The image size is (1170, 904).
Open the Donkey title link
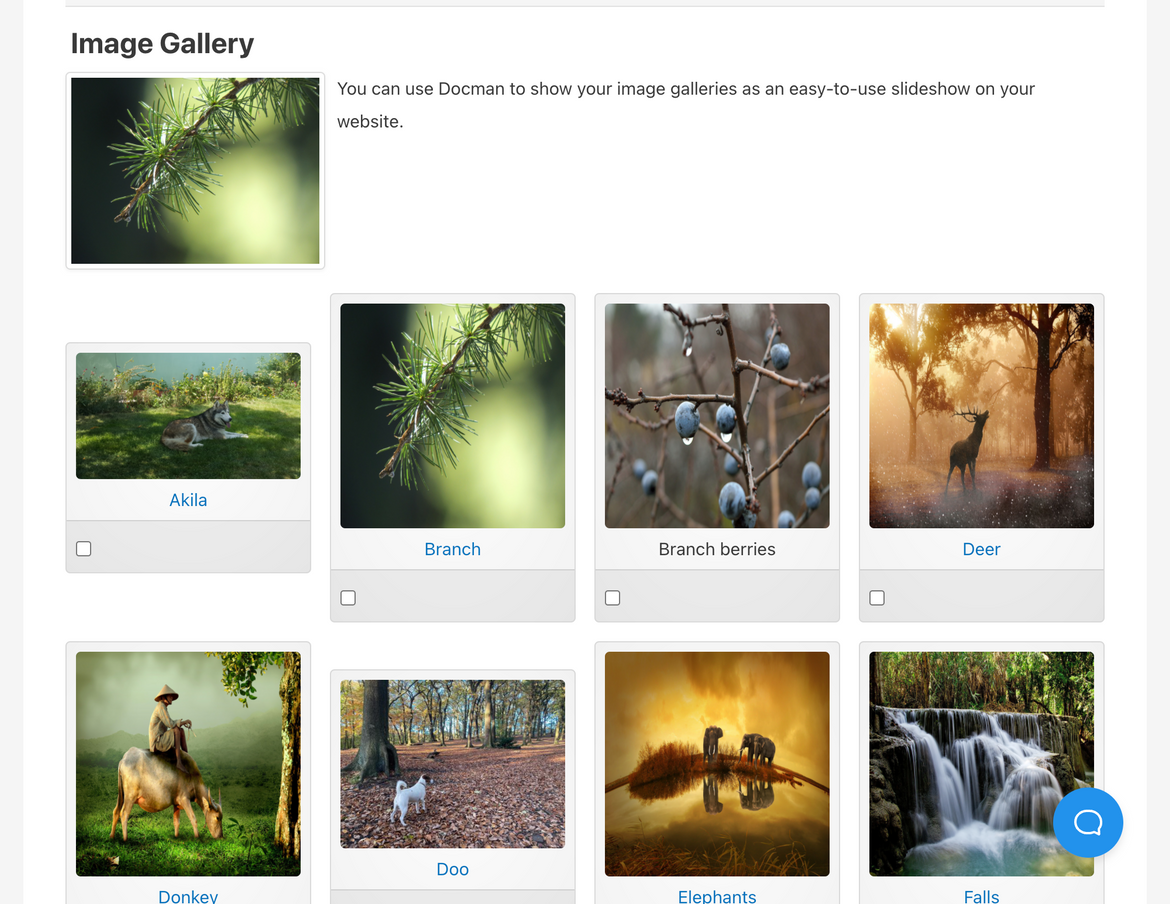point(188,896)
